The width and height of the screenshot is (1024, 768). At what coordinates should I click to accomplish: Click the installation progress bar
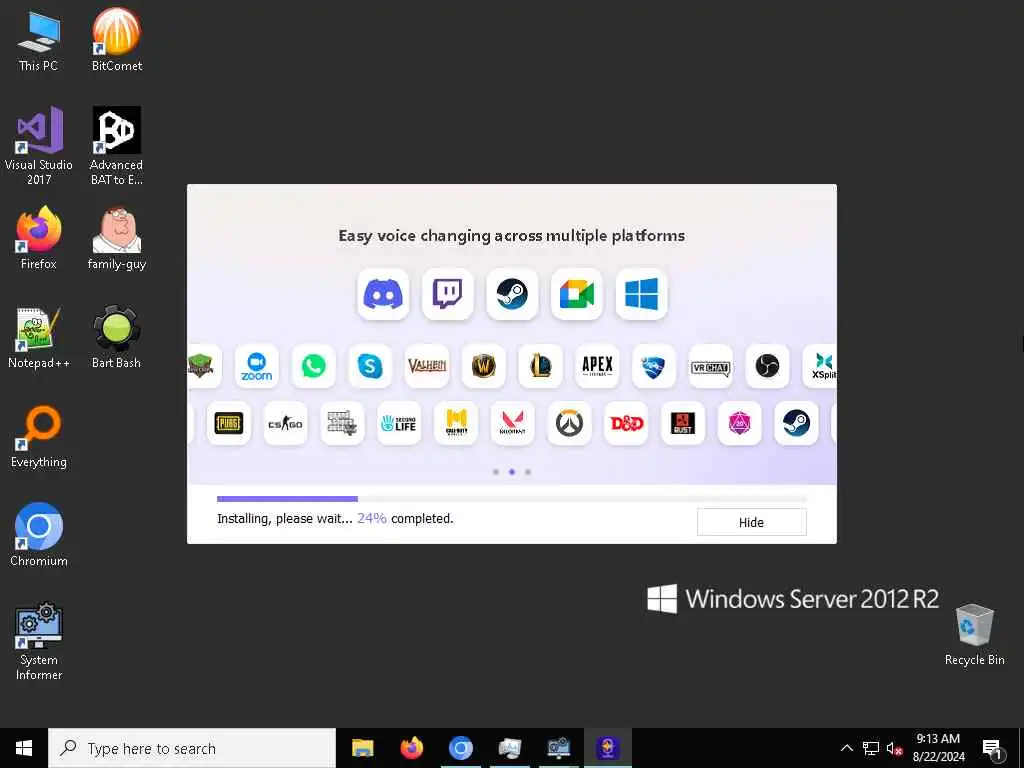click(x=511, y=499)
